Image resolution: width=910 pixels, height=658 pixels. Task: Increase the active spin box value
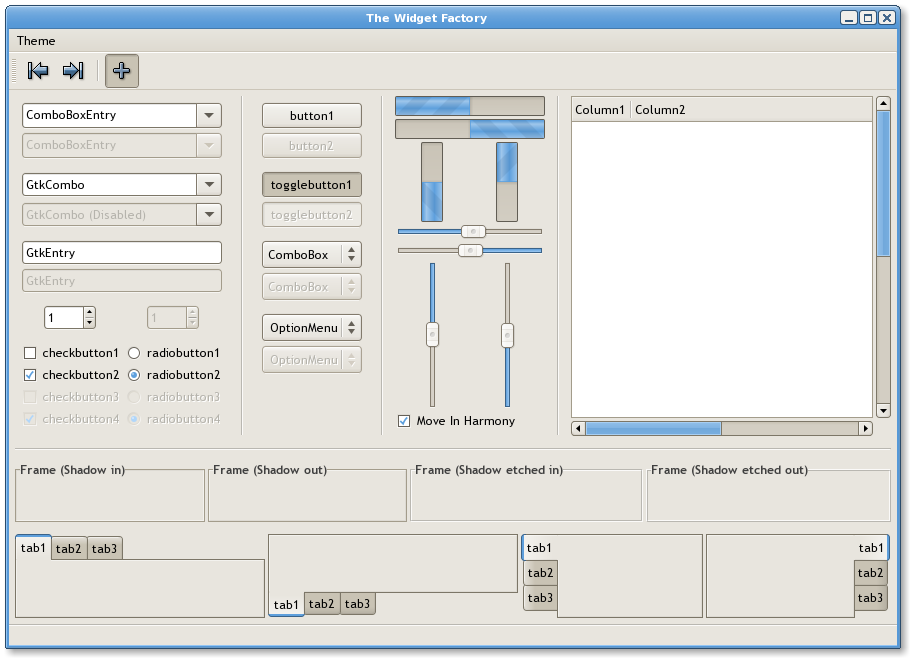pyautogui.click(x=89, y=313)
